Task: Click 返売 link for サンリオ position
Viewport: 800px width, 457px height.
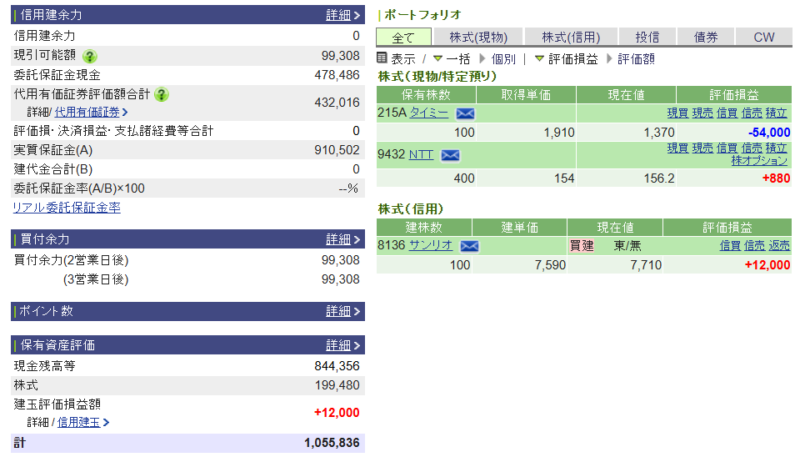Action: 778,246
